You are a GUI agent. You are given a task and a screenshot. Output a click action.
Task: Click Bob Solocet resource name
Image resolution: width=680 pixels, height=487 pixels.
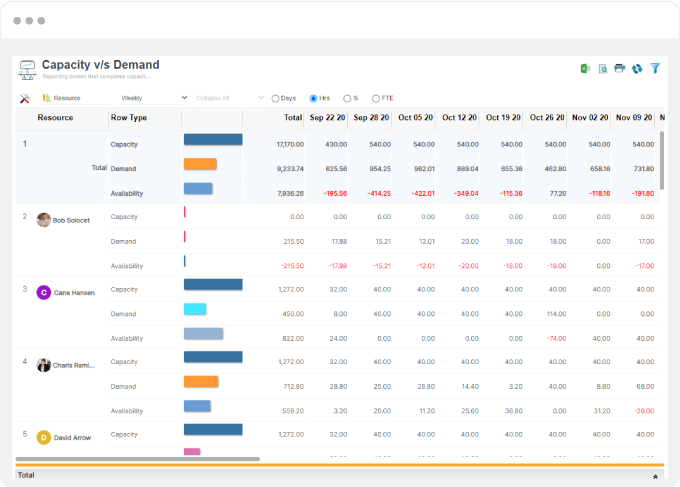tap(71, 220)
